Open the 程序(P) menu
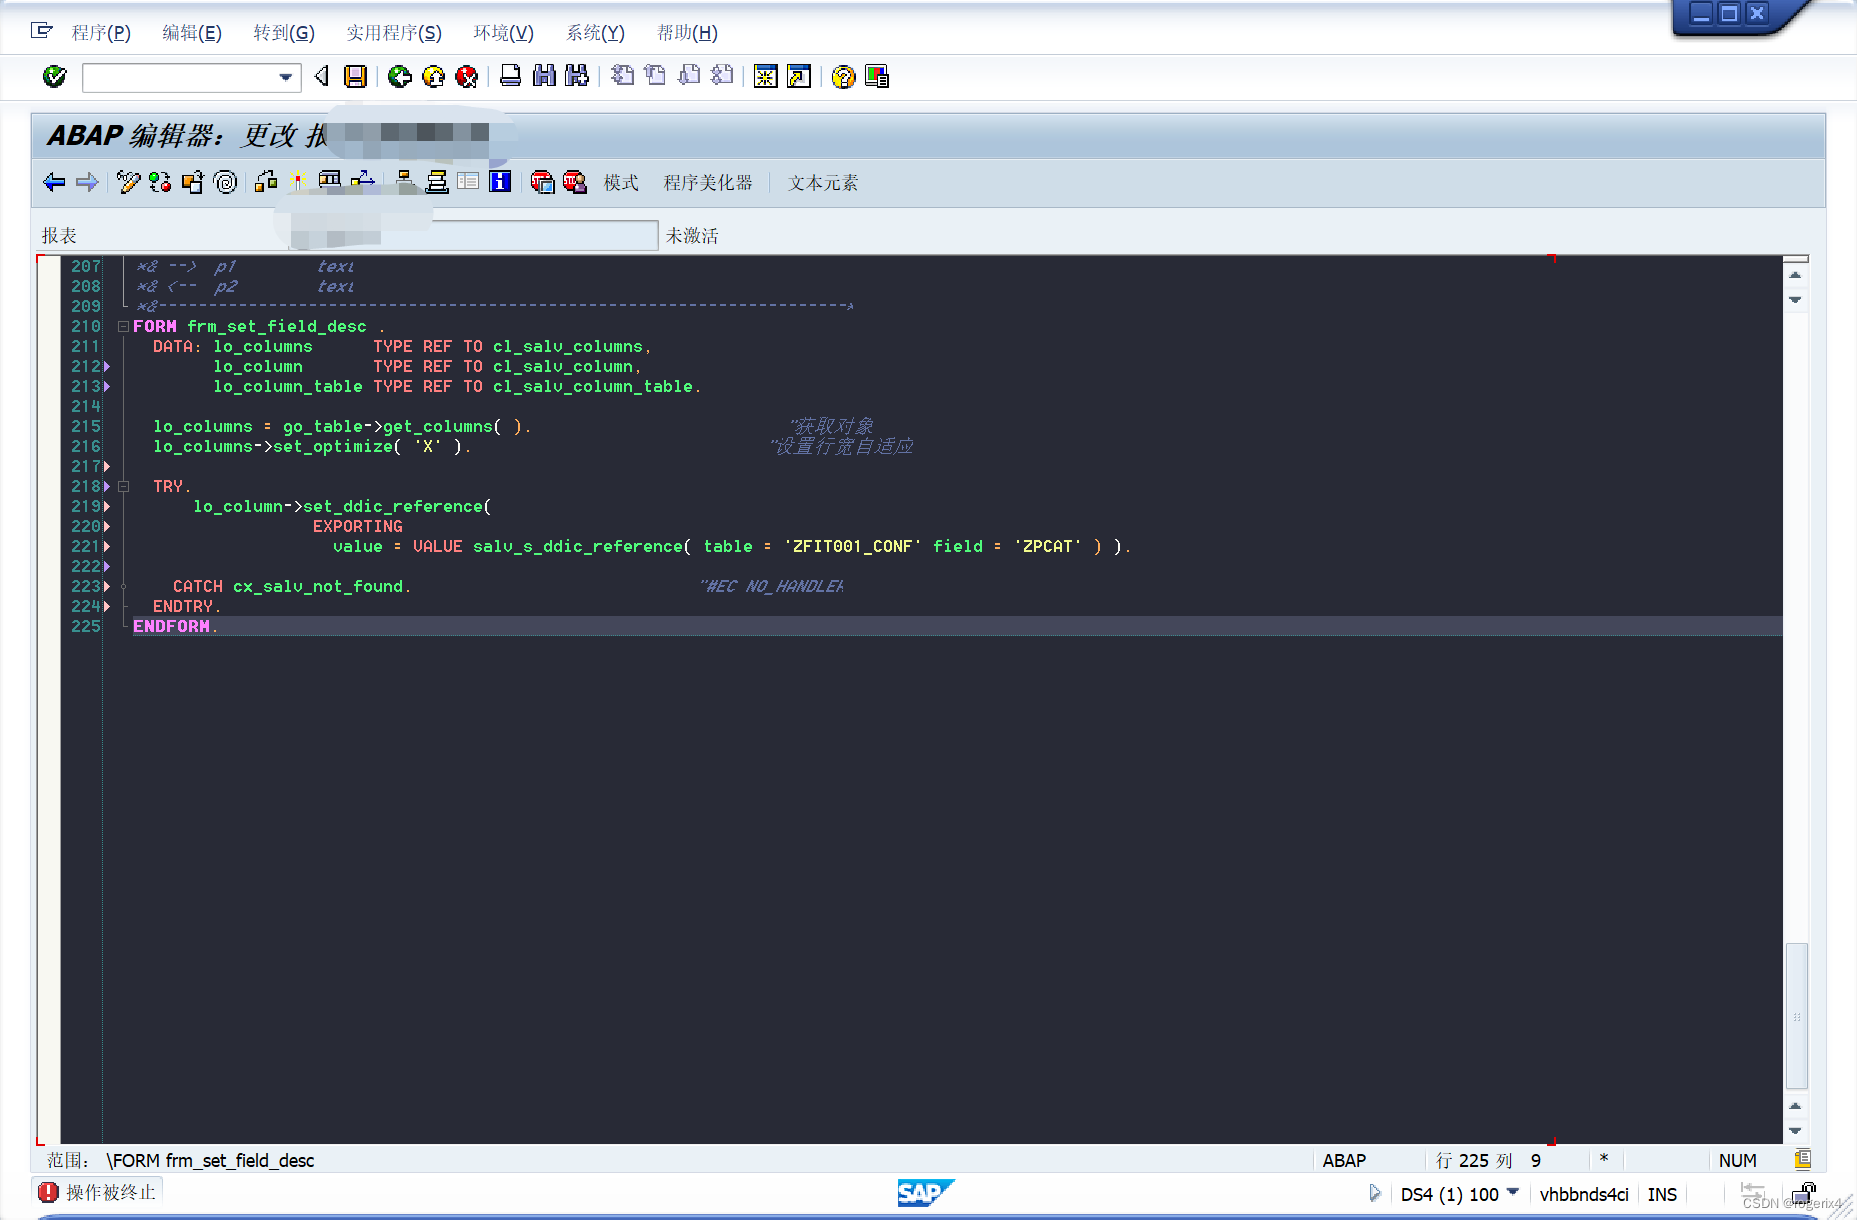This screenshot has width=1857, height=1220. tap(101, 33)
